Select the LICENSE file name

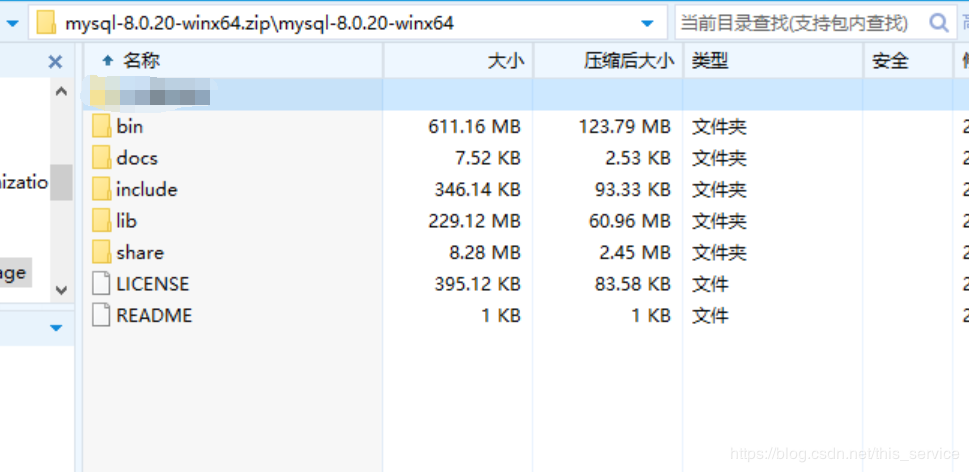153,284
